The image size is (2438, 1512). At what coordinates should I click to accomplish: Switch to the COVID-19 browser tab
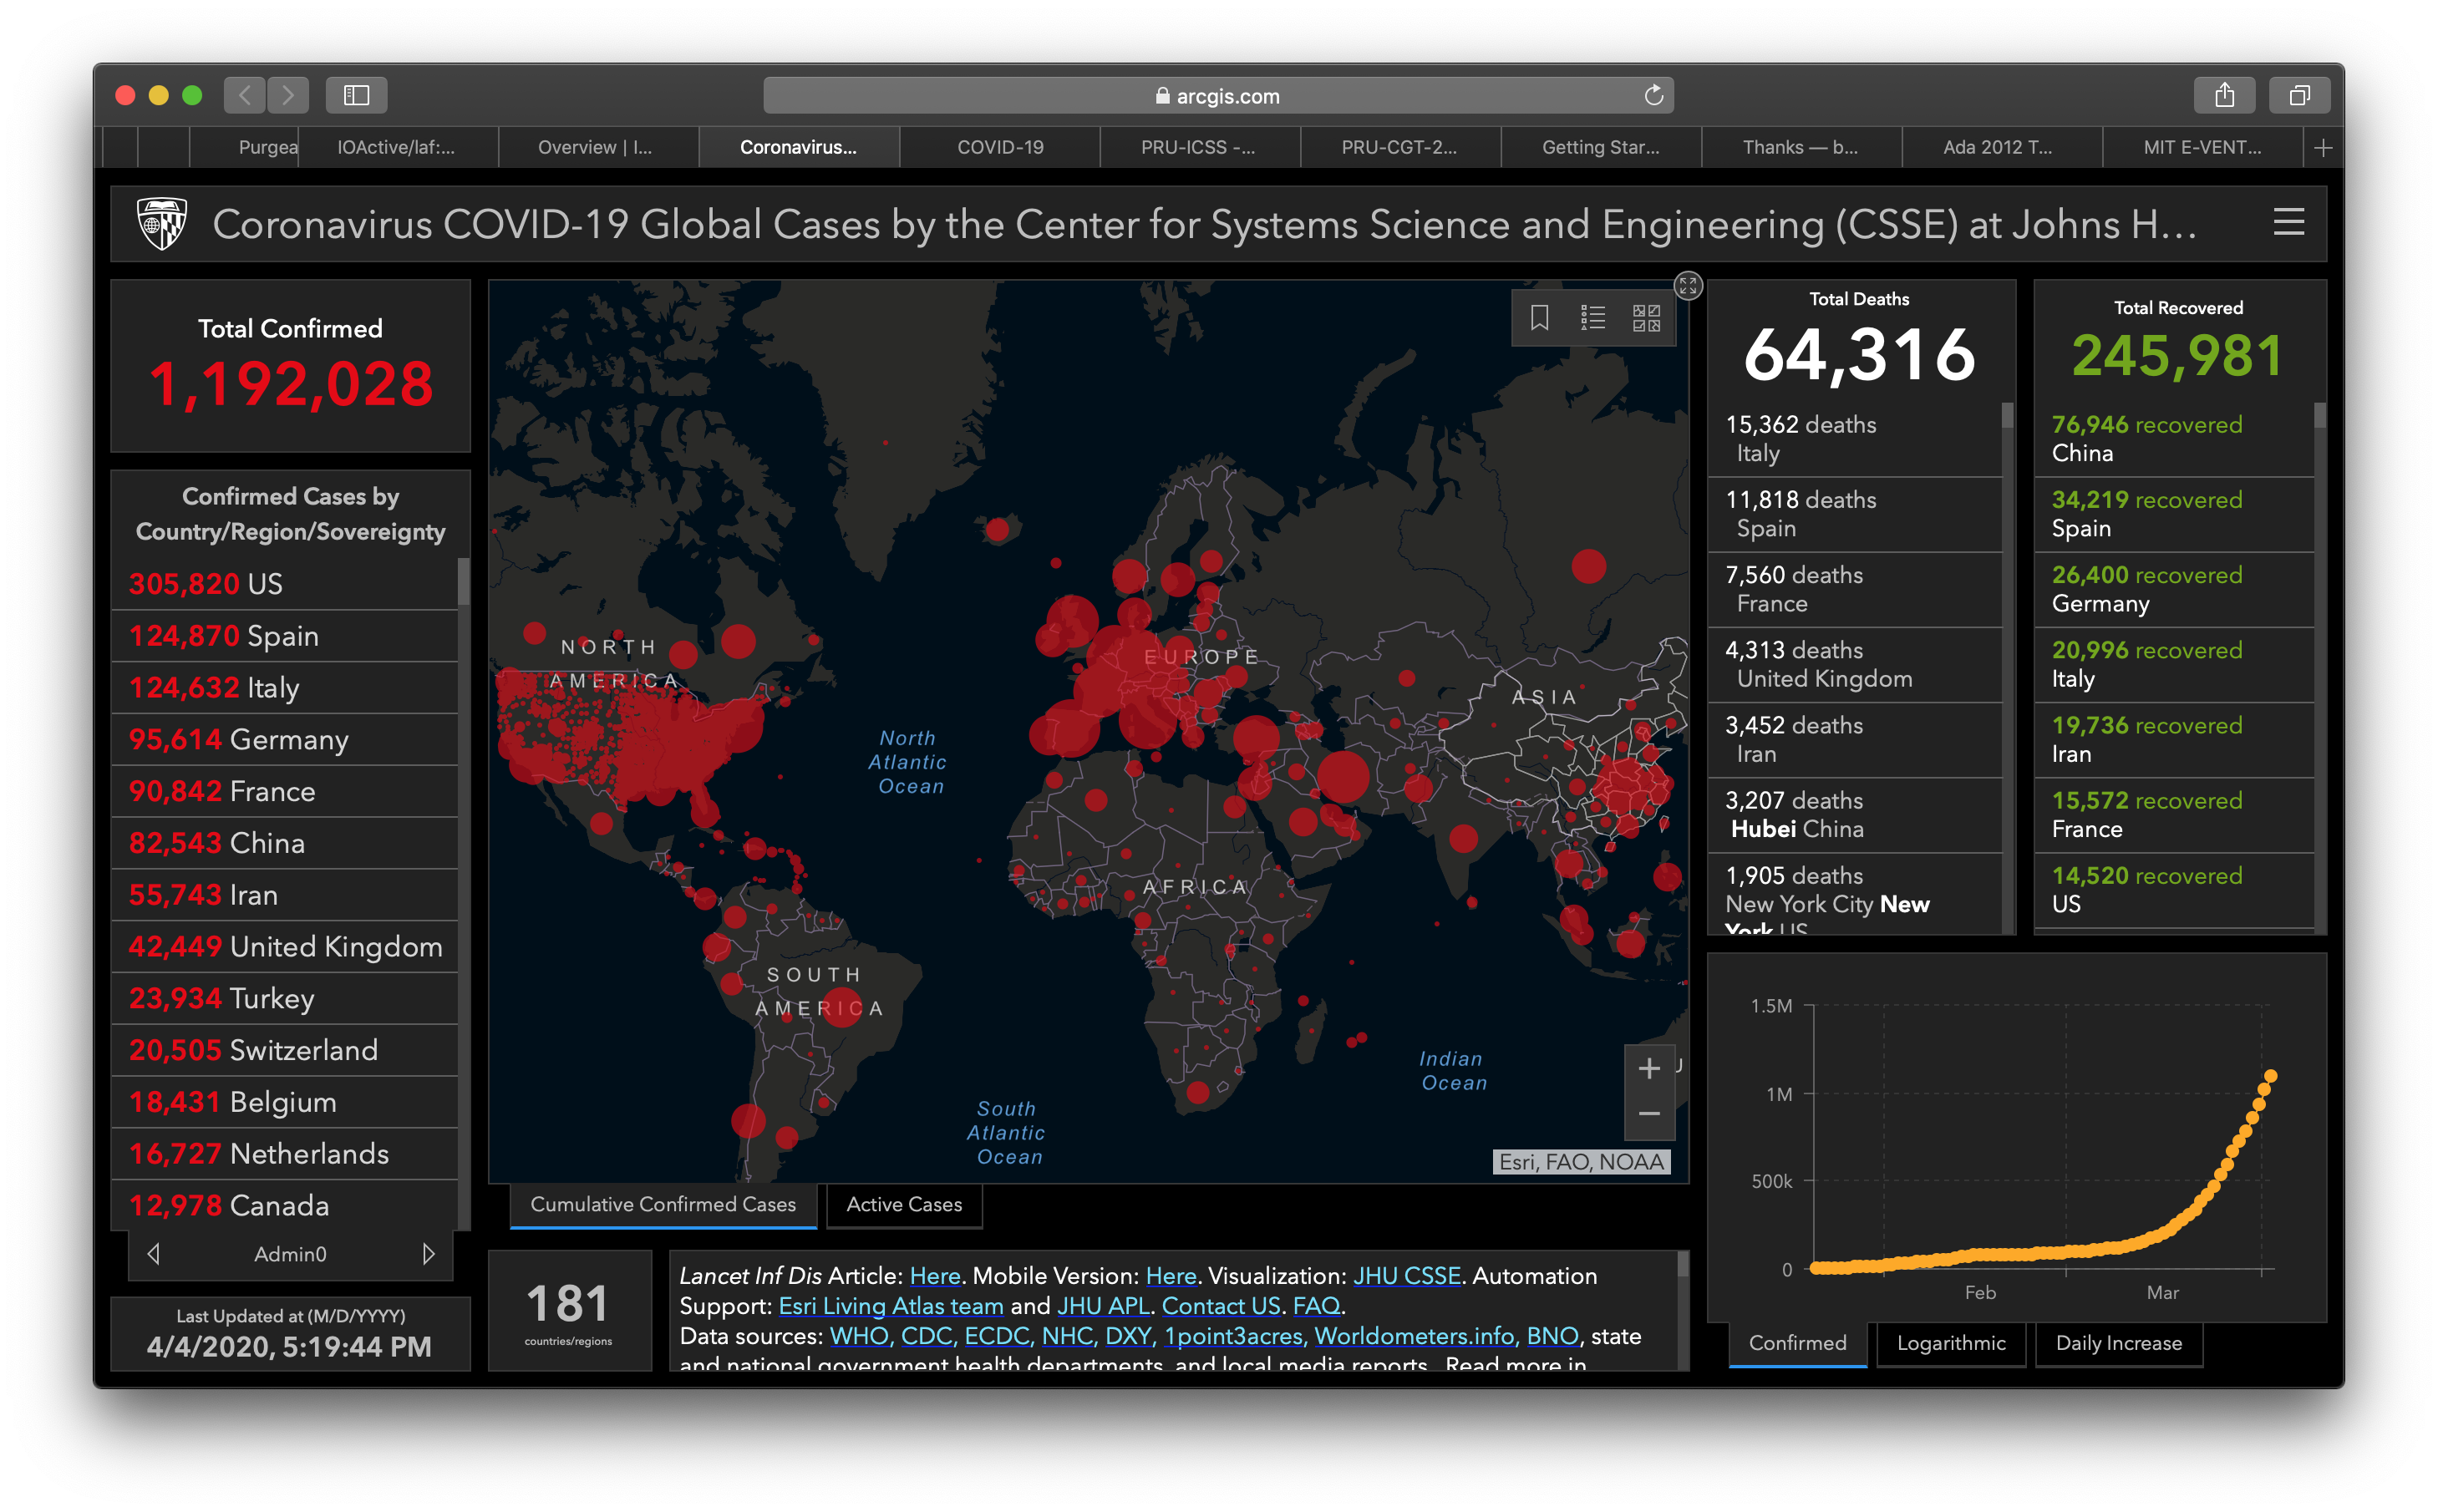pyautogui.click(x=1000, y=147)
